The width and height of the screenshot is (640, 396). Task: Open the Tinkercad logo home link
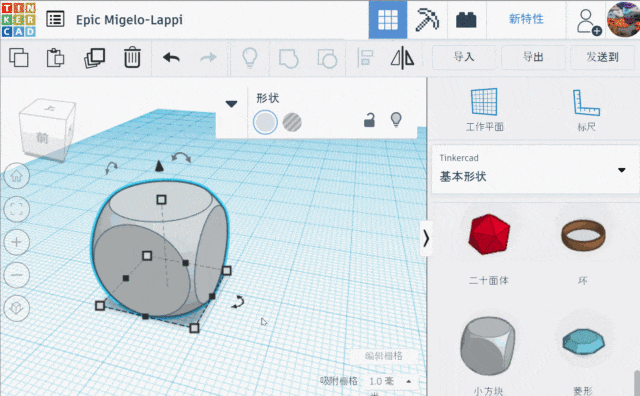click(19, 19)
